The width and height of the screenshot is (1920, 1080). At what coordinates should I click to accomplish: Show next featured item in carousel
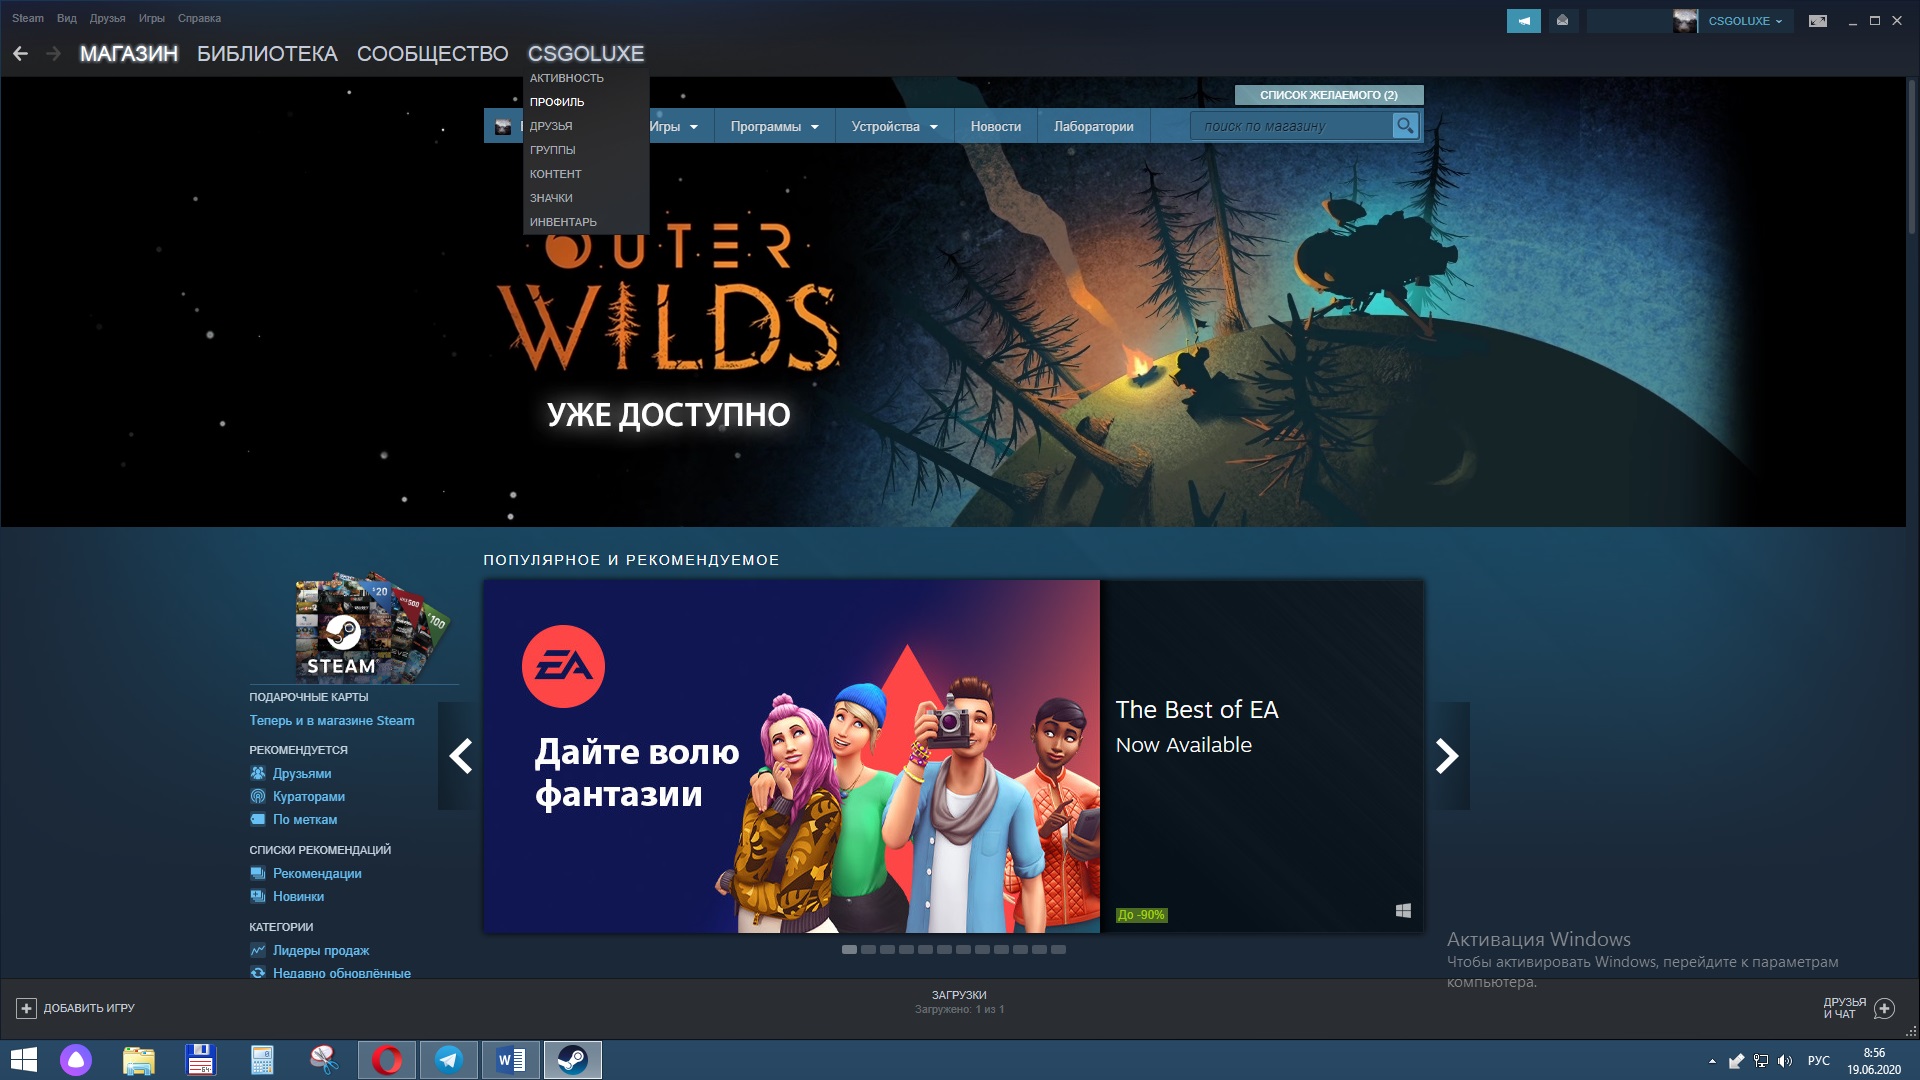1447,756
